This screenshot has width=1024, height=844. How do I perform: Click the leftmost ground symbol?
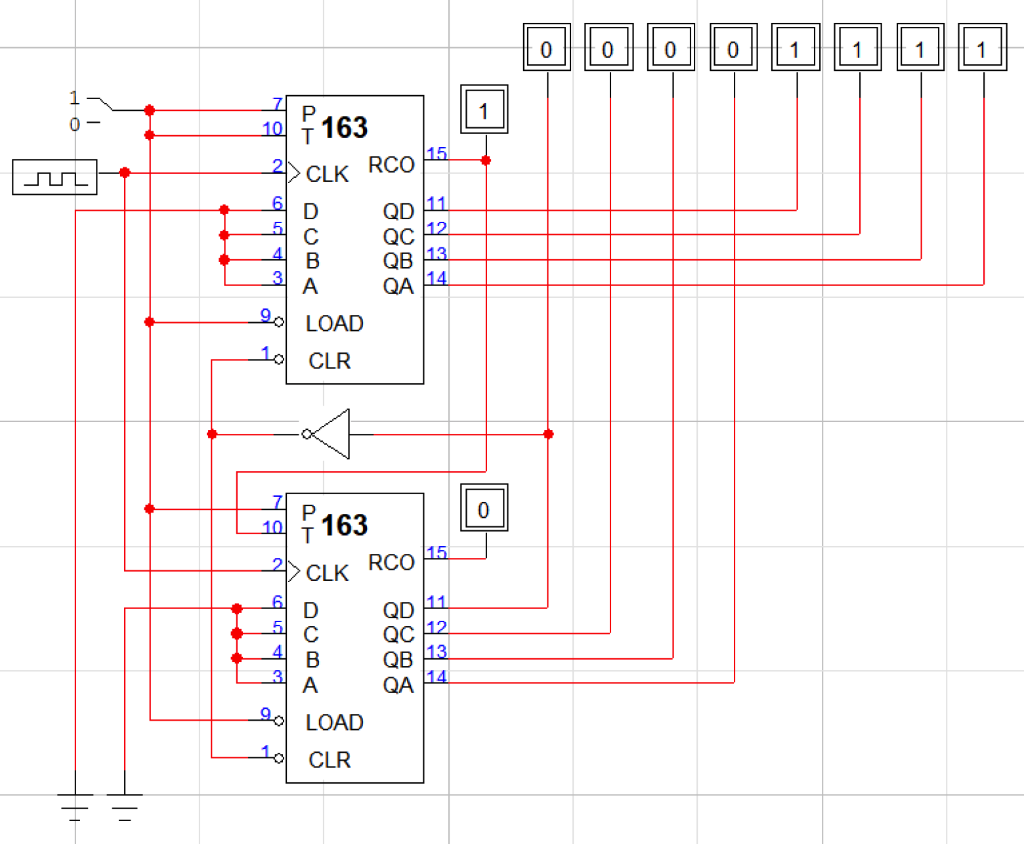[x=74, y=800]
